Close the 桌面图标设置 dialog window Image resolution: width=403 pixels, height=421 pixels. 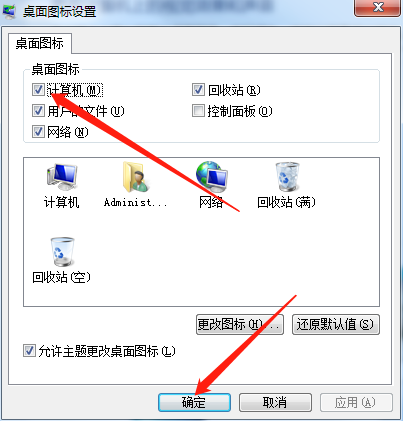[377, 7]
